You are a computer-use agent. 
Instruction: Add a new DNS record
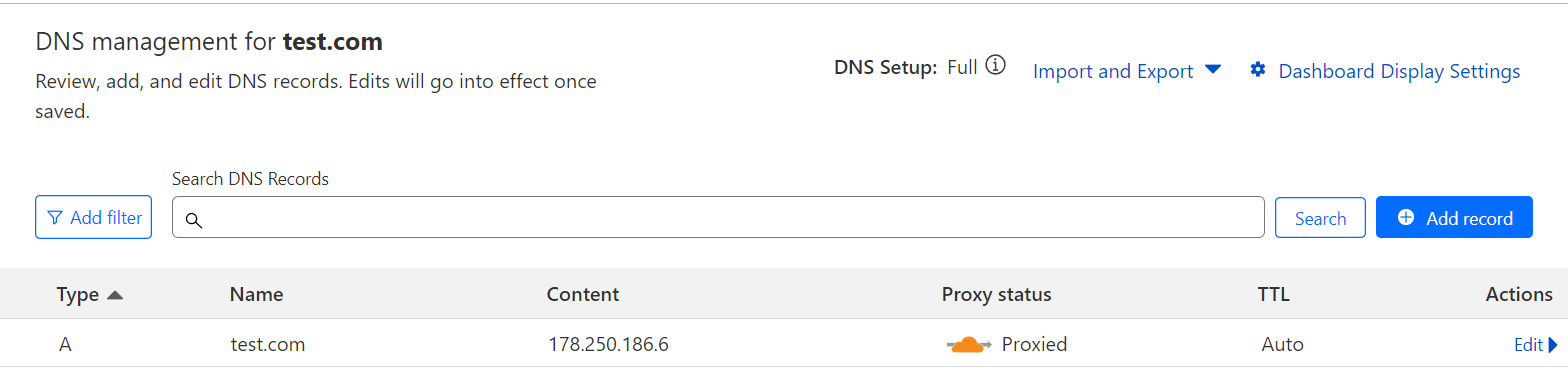[1454, 217]
